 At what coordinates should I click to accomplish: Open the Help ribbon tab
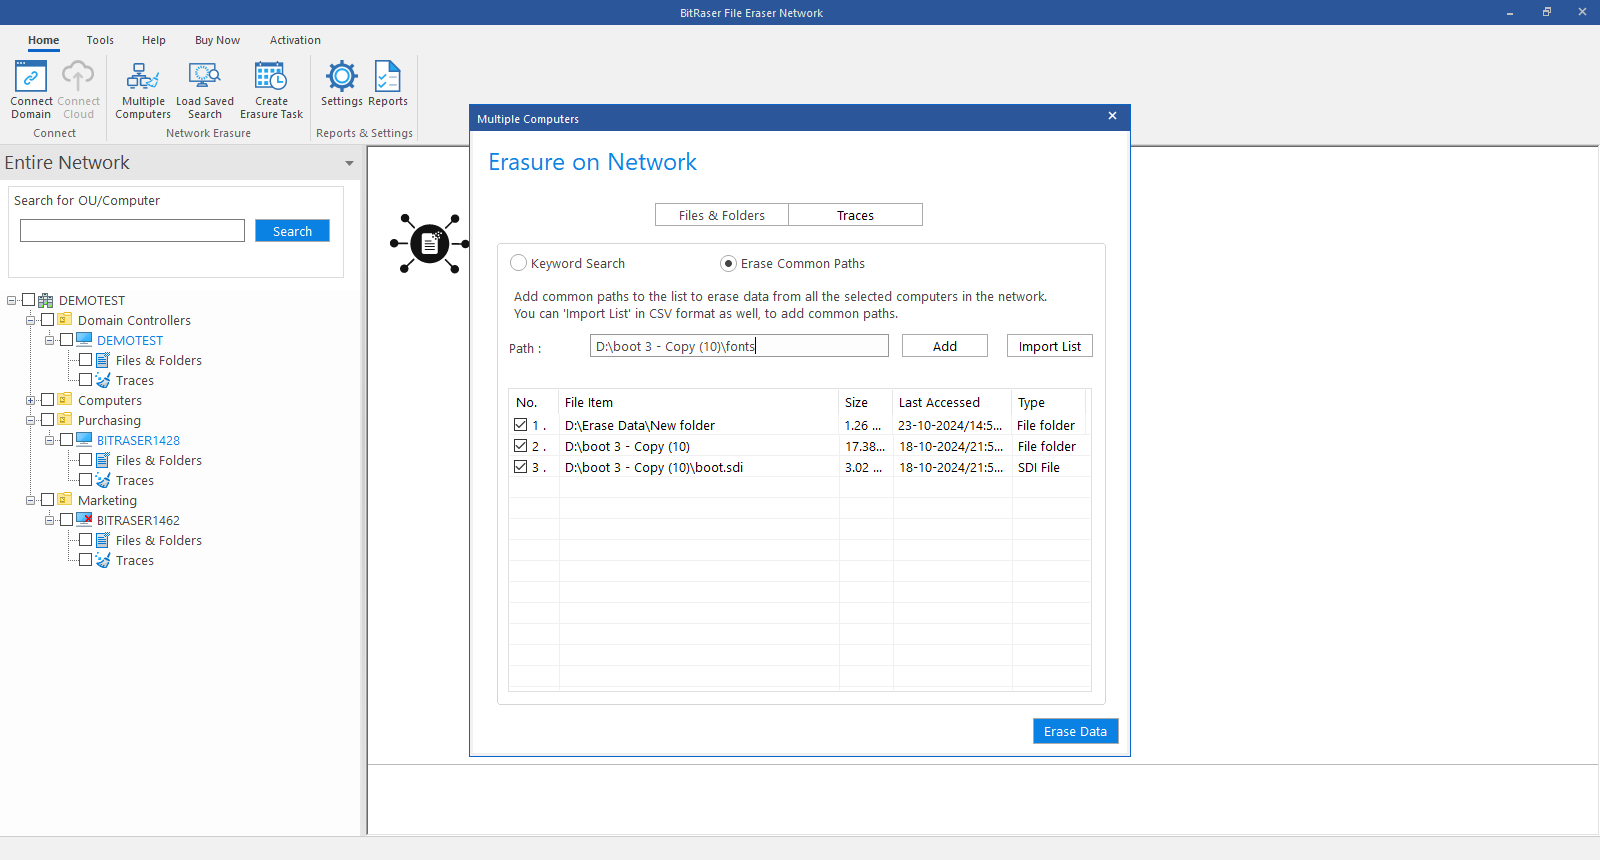point(154,40)
